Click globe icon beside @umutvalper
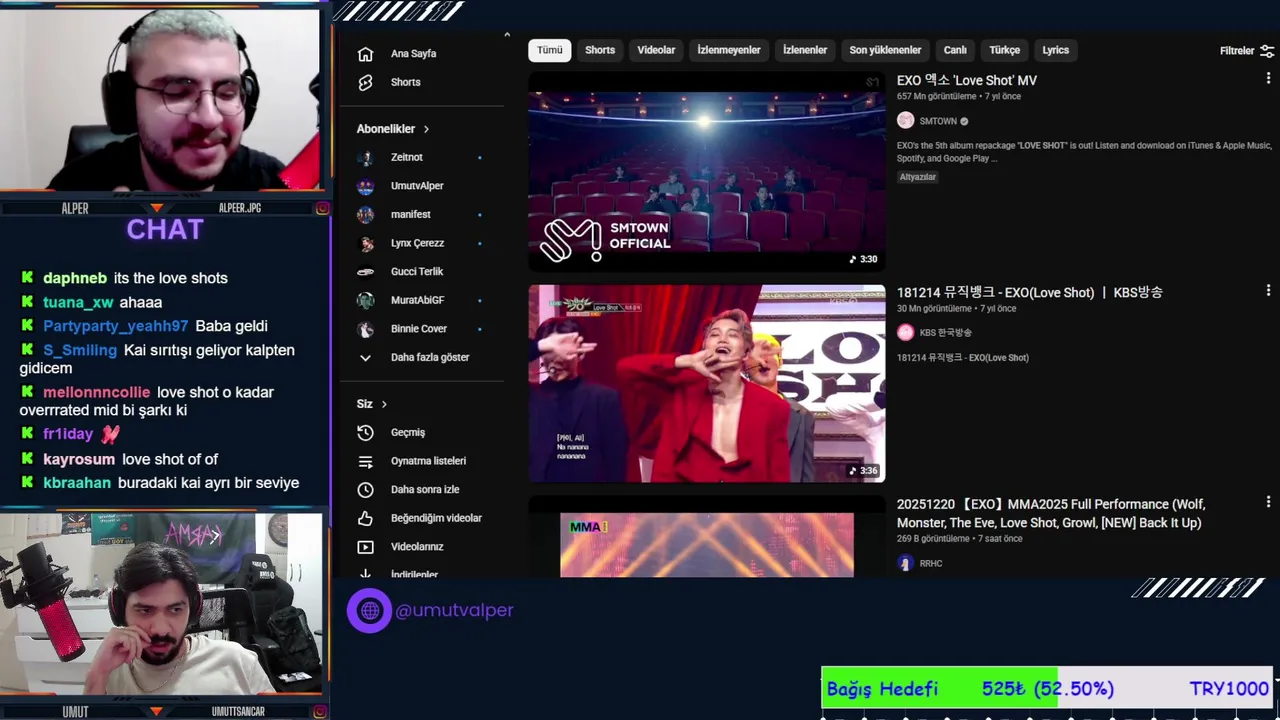 coord(369,610)
